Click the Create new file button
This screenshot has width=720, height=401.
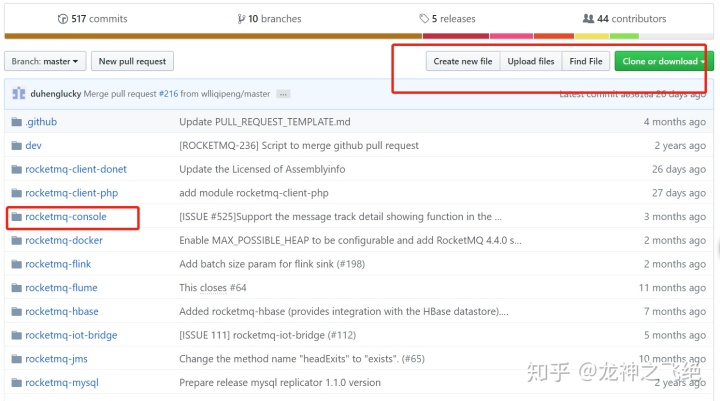pos(463,61)
